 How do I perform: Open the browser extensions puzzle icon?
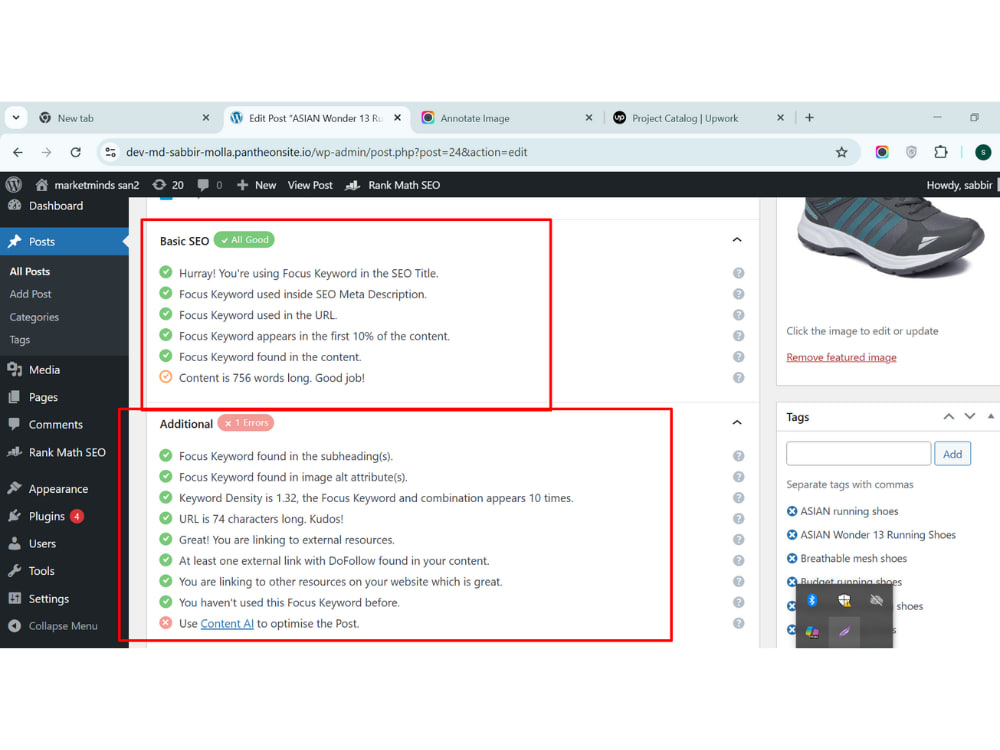click(941, 152)
